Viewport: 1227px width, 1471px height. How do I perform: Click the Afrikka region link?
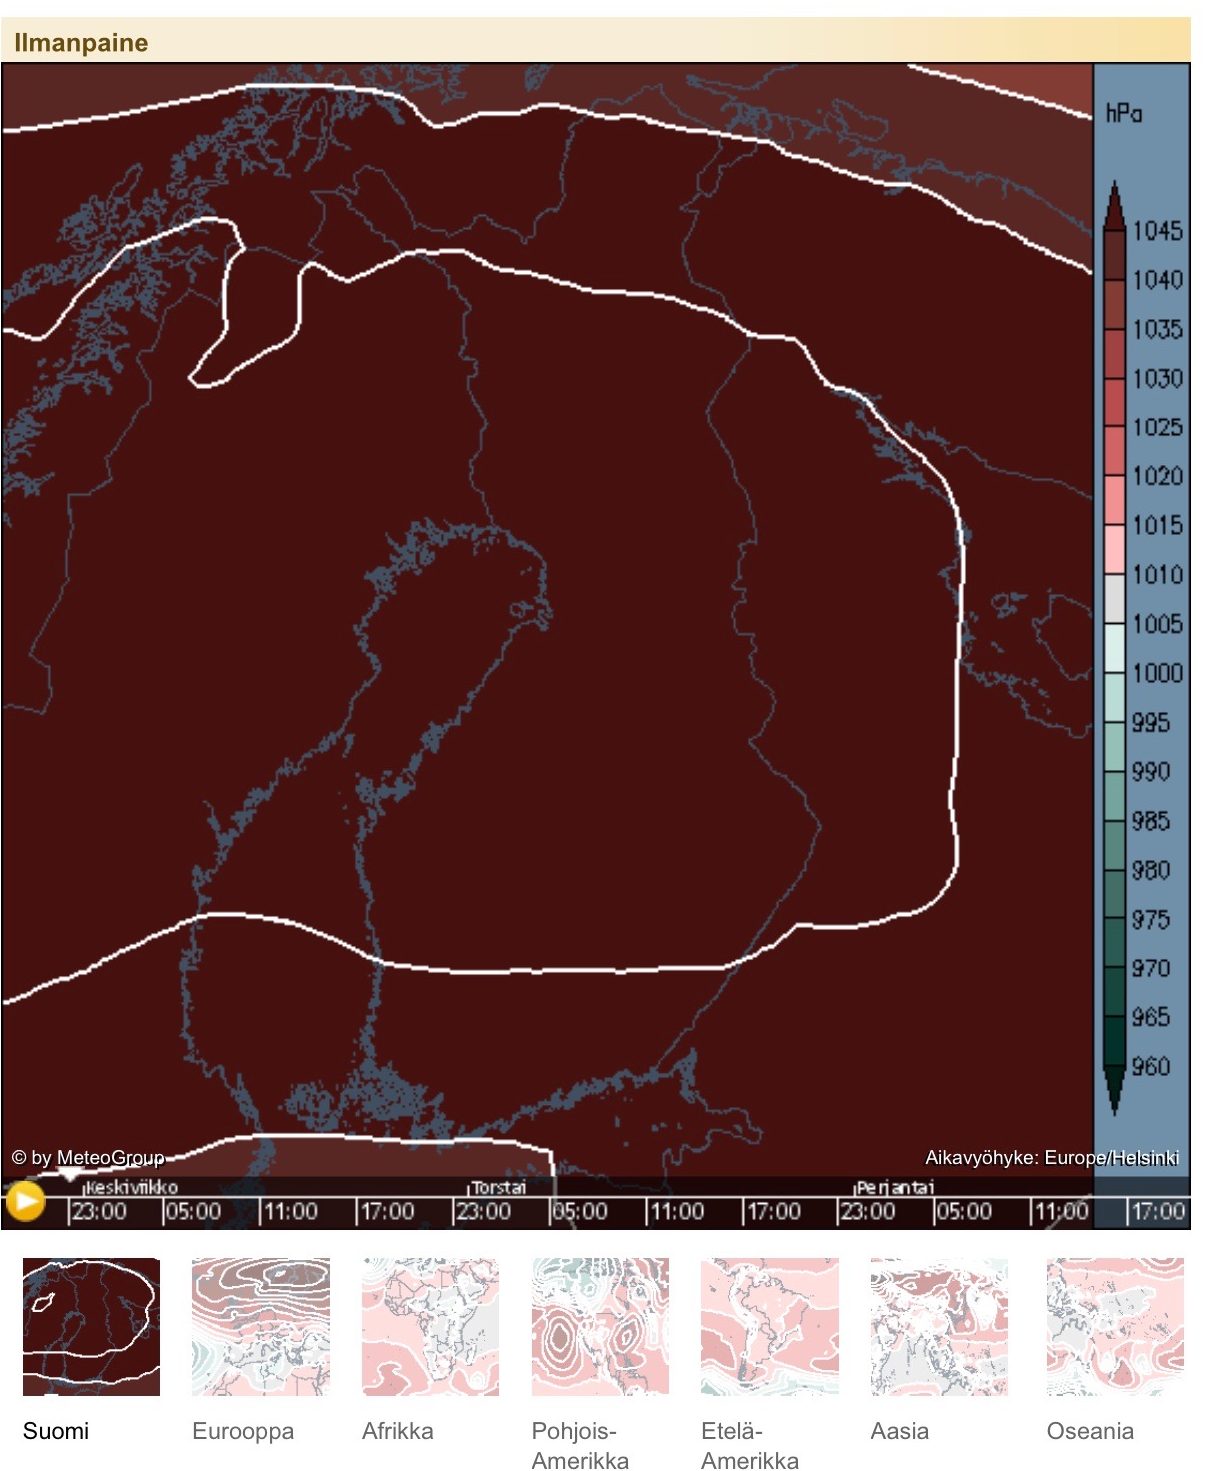[x=398, y=1431]
